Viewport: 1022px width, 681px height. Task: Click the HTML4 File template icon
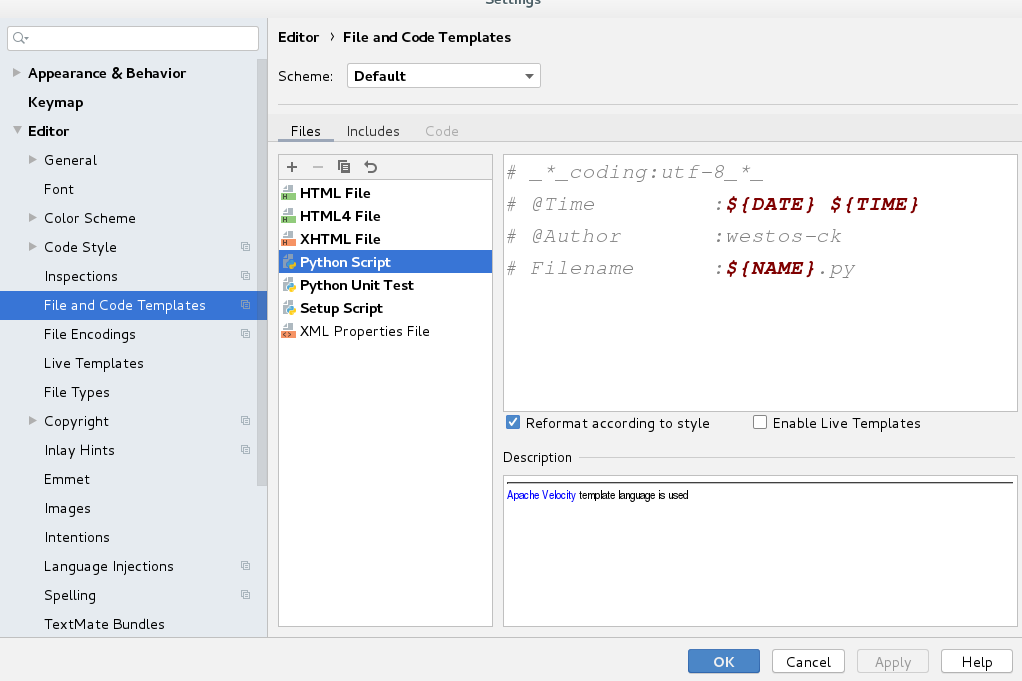[288, 216]
